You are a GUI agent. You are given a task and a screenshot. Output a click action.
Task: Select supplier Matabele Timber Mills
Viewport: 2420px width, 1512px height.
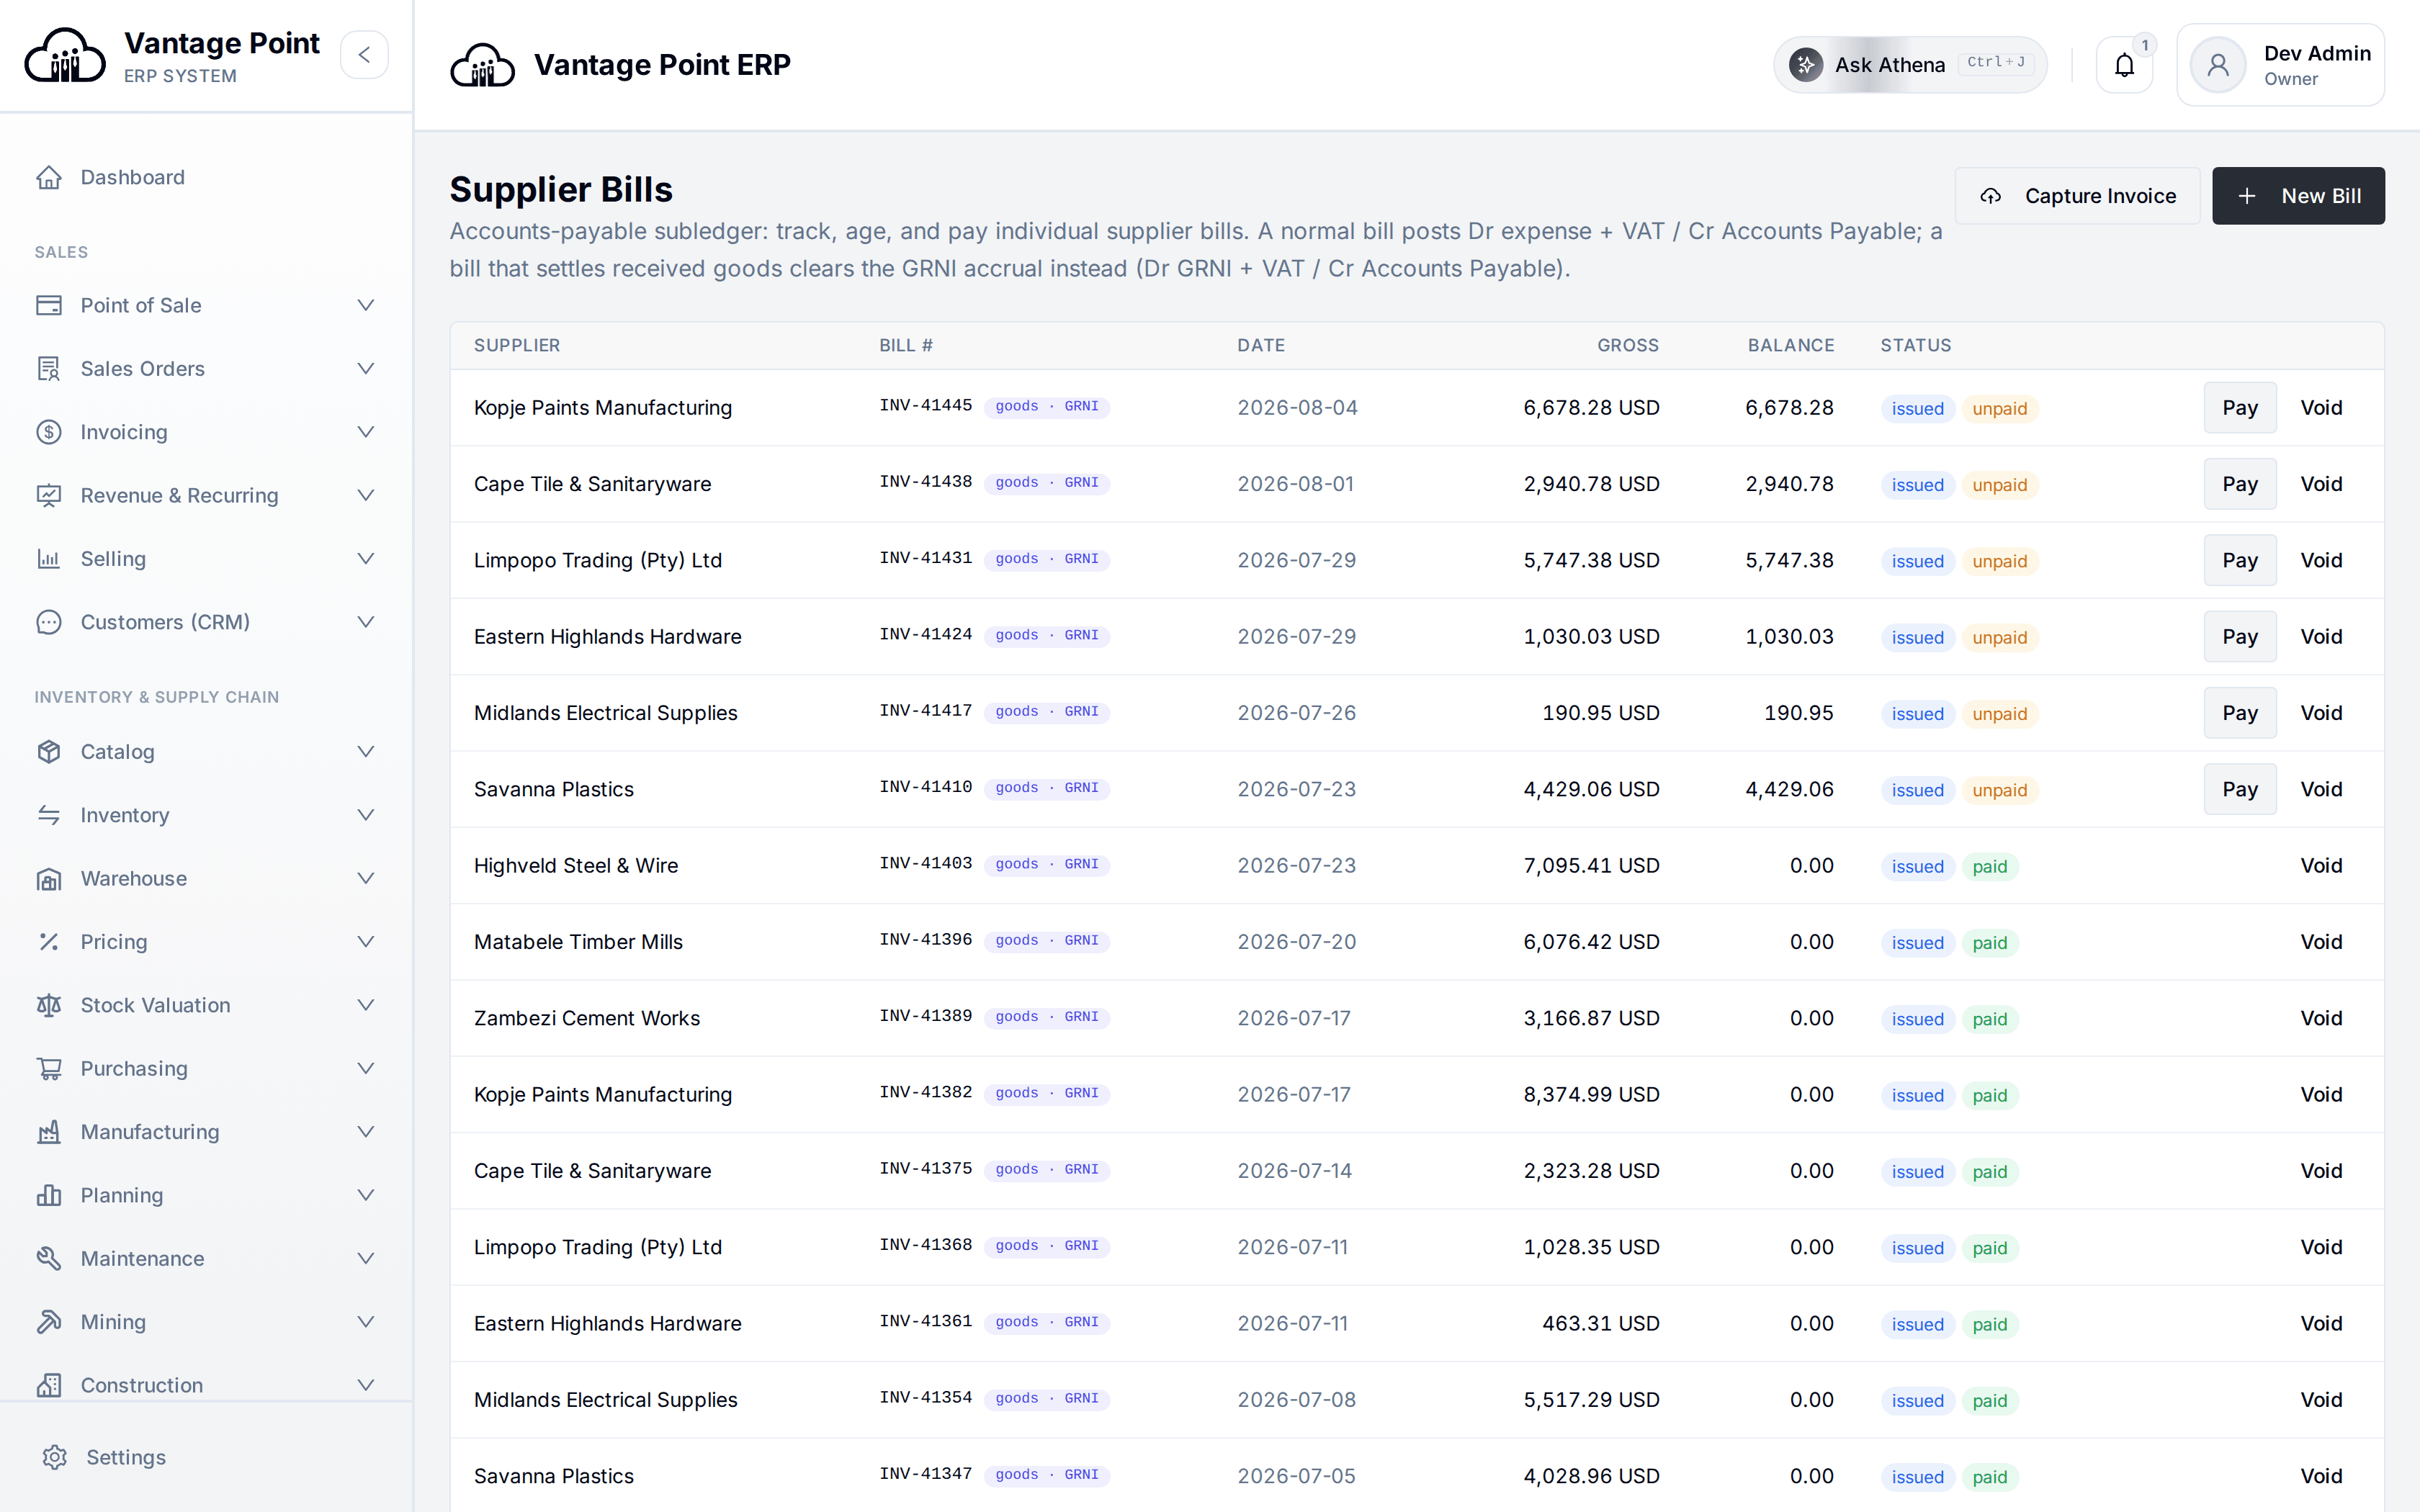[578, 942]
